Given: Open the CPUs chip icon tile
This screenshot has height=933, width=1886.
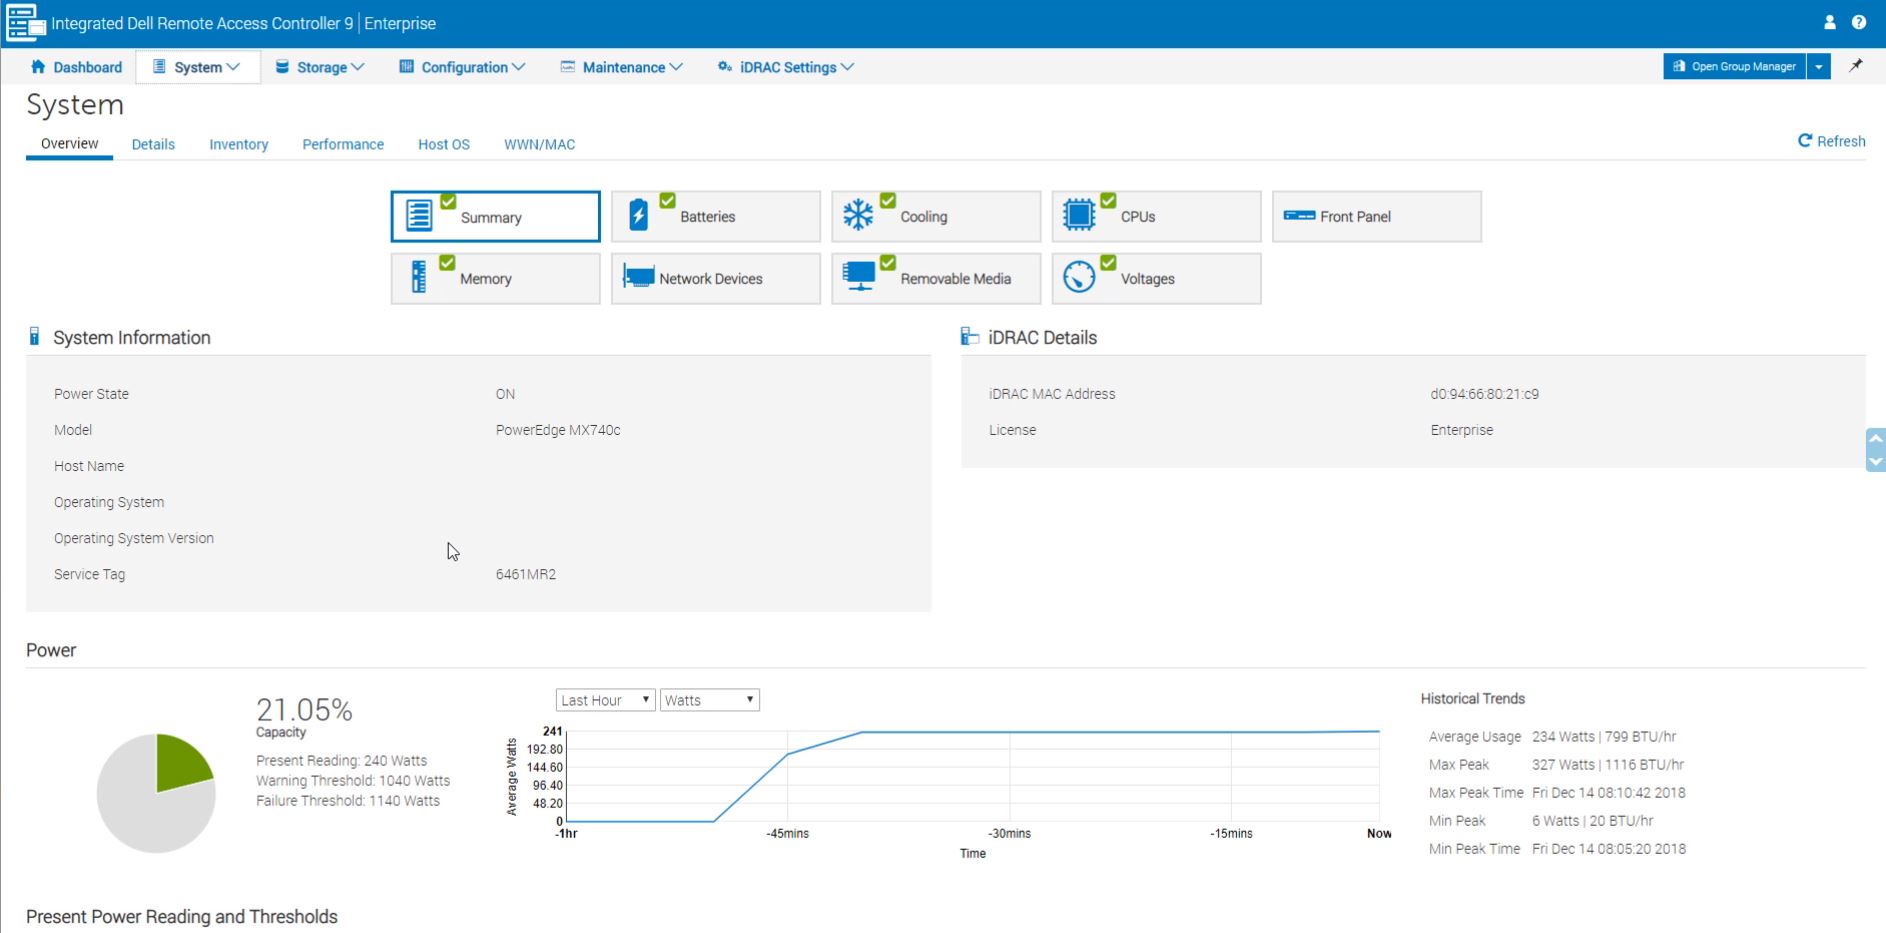Looking at the screenshot, I should click(x=1078, y=215).
